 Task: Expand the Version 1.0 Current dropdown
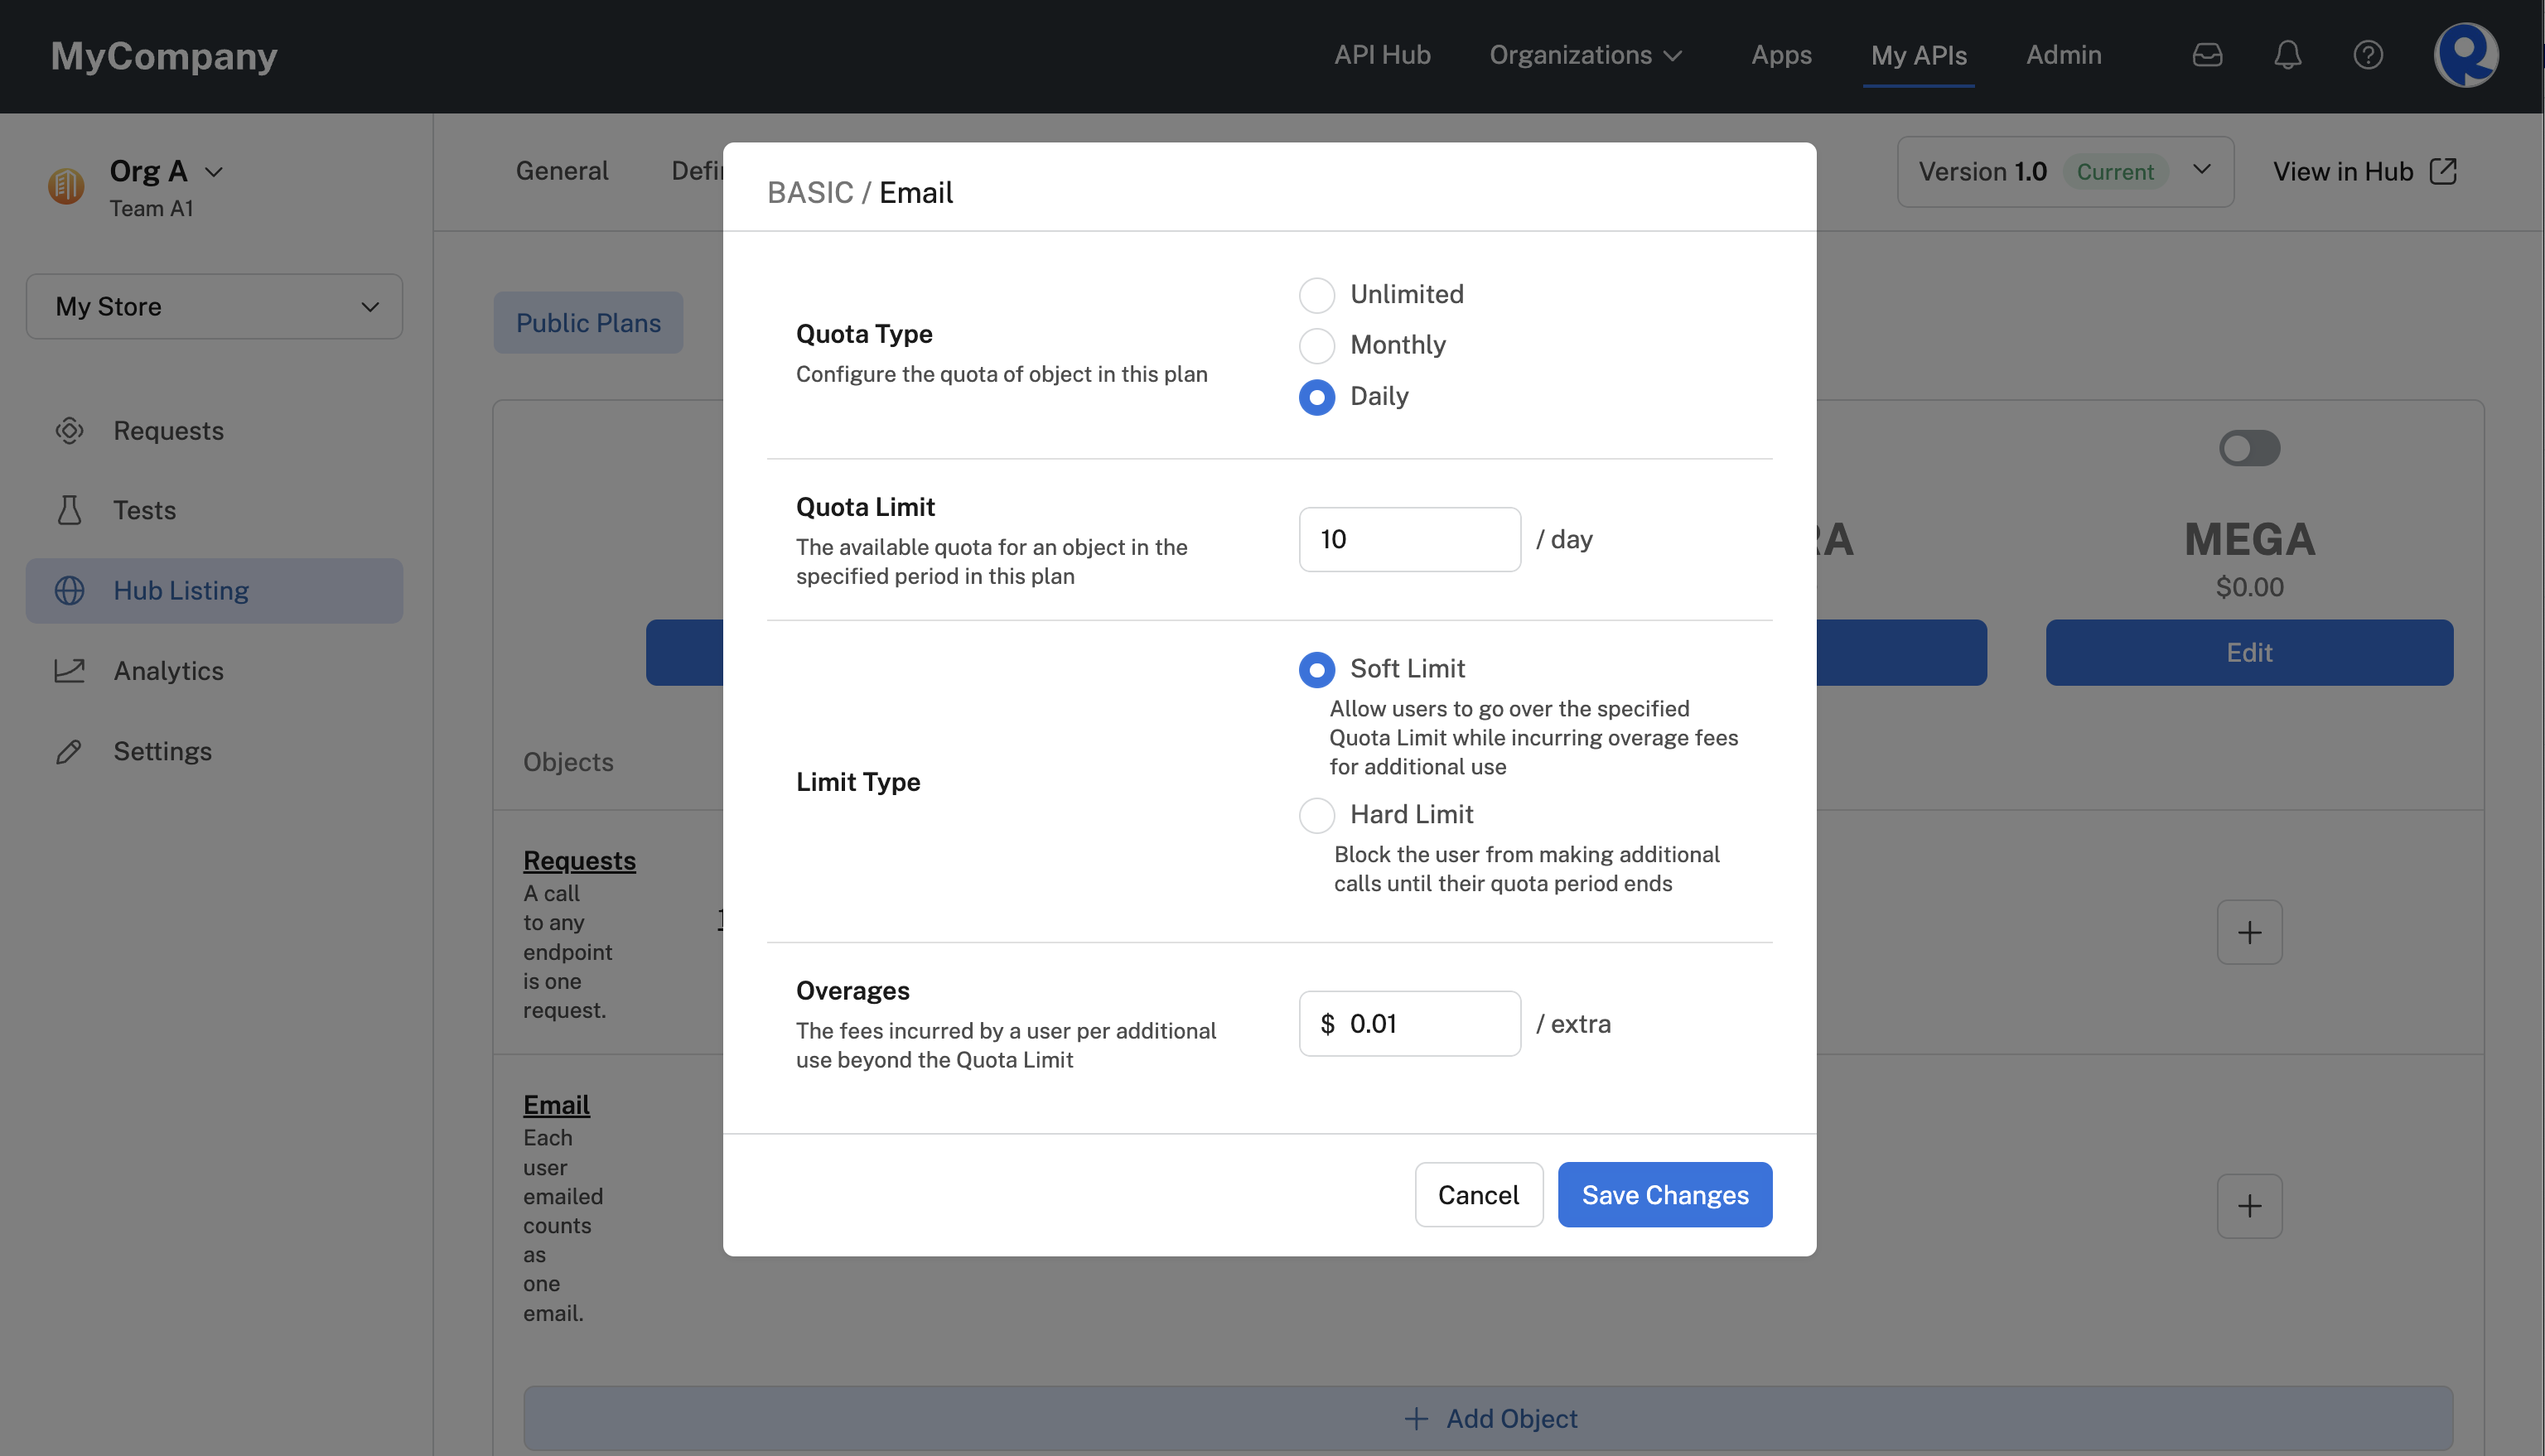point(2199,170)
